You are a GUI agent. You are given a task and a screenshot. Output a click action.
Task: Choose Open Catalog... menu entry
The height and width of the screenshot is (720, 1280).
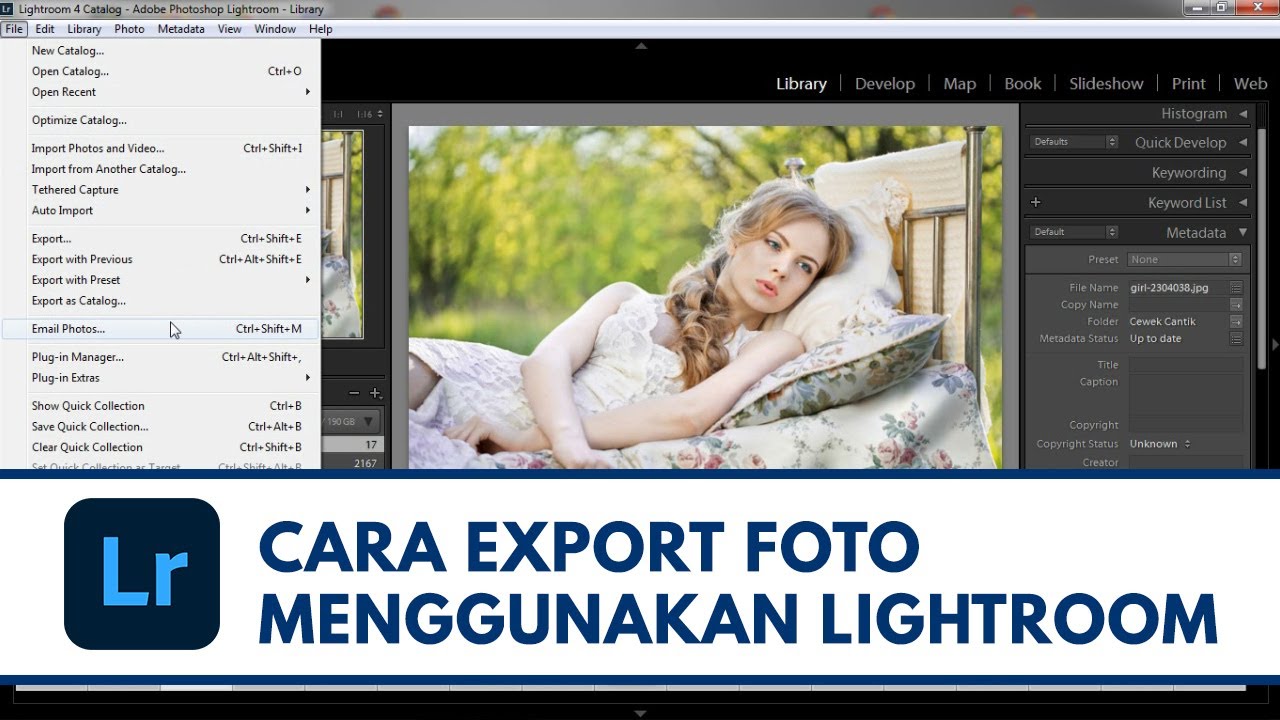160,71
